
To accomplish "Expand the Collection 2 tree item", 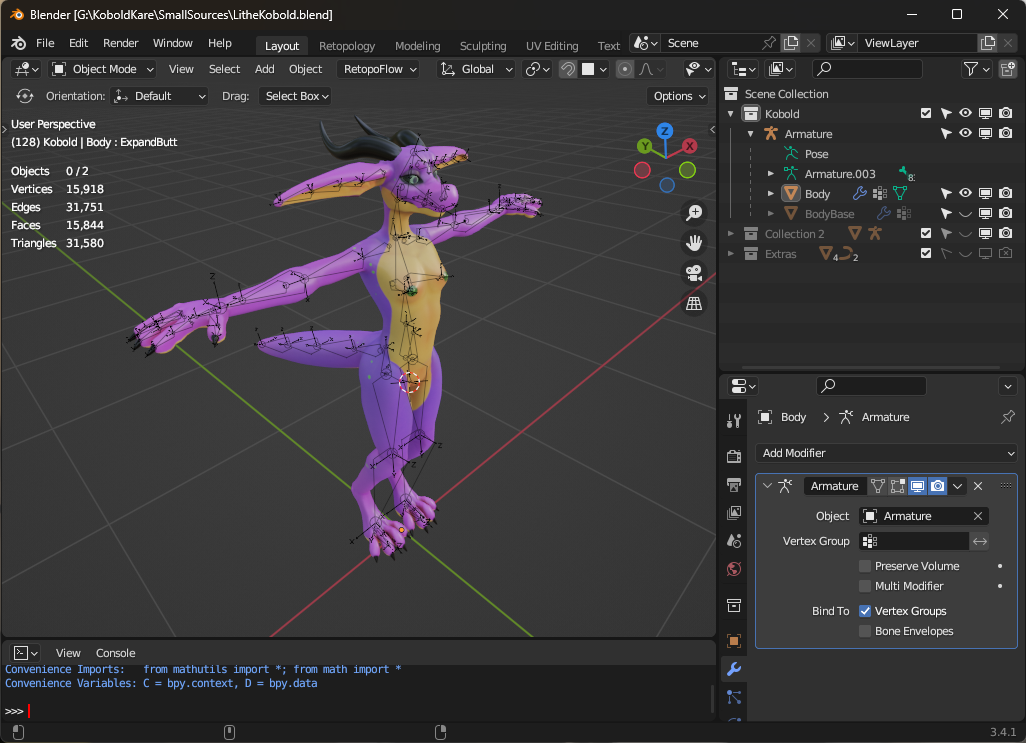I will tap(731, 233).
